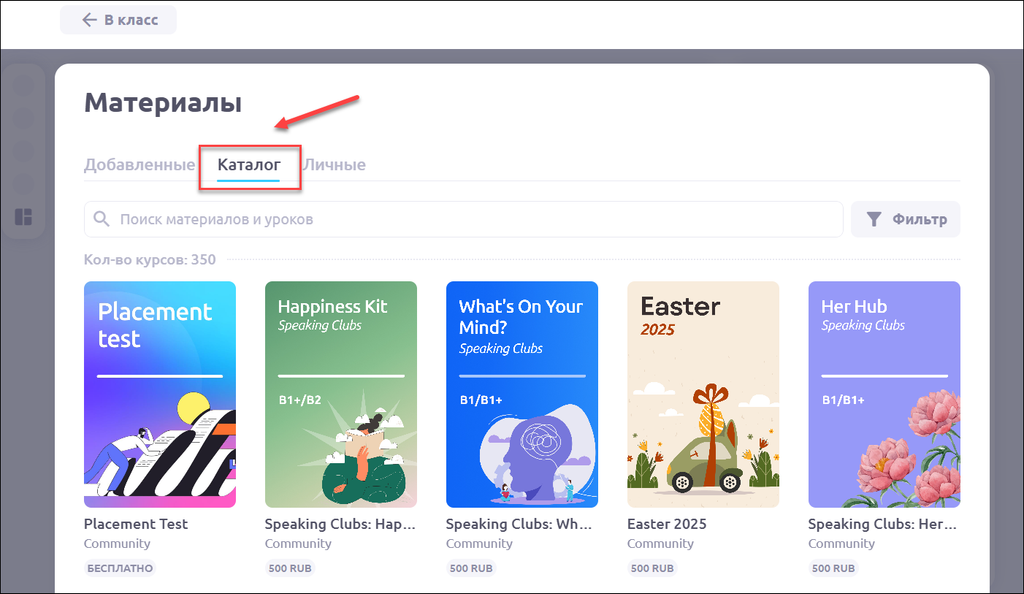The image size is (1024, 594).
Task: Click the funnel filter icon
Action: coord(874,219)
